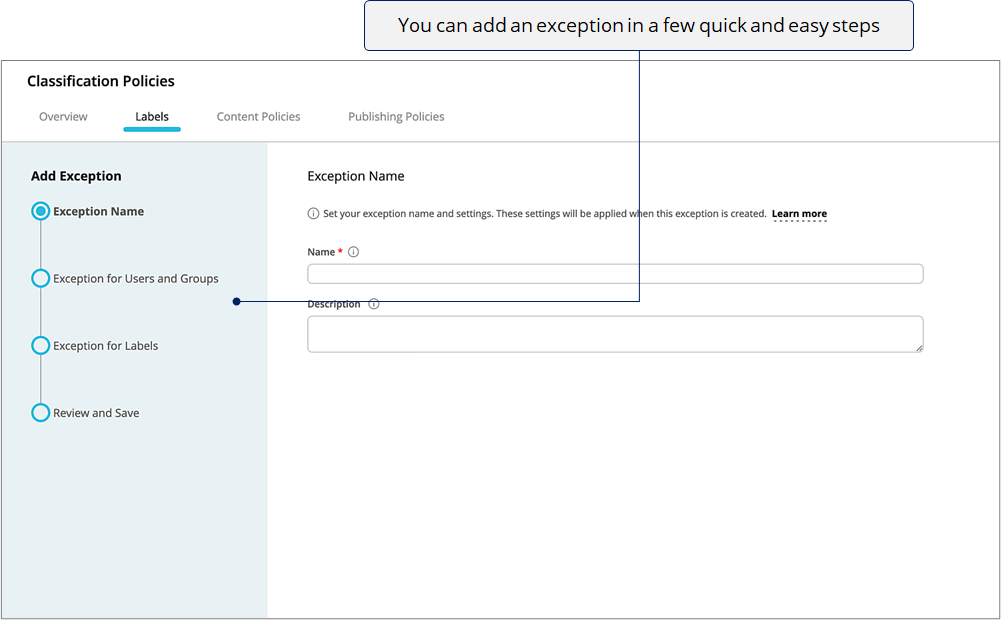Click the Review and Save step text
Image resolution: width=1001 pixels, height=620 pixels.
[x=96, y=413]
